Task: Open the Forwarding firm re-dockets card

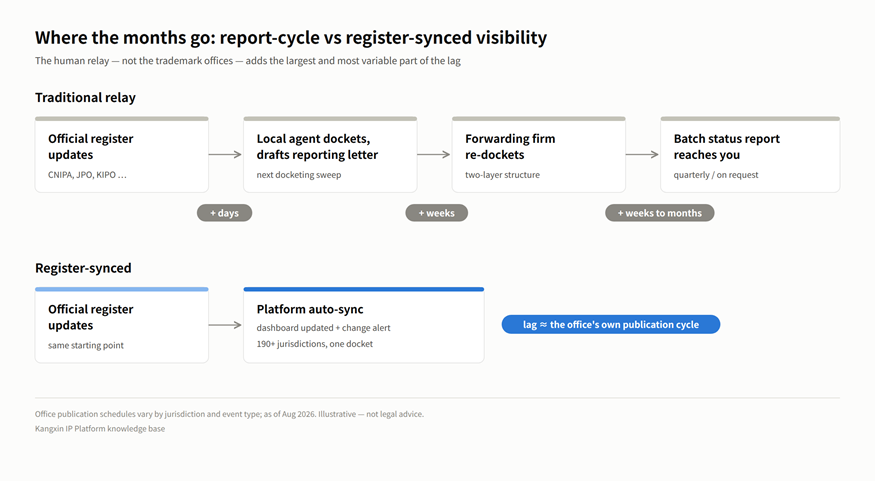Action: [539, 155]
